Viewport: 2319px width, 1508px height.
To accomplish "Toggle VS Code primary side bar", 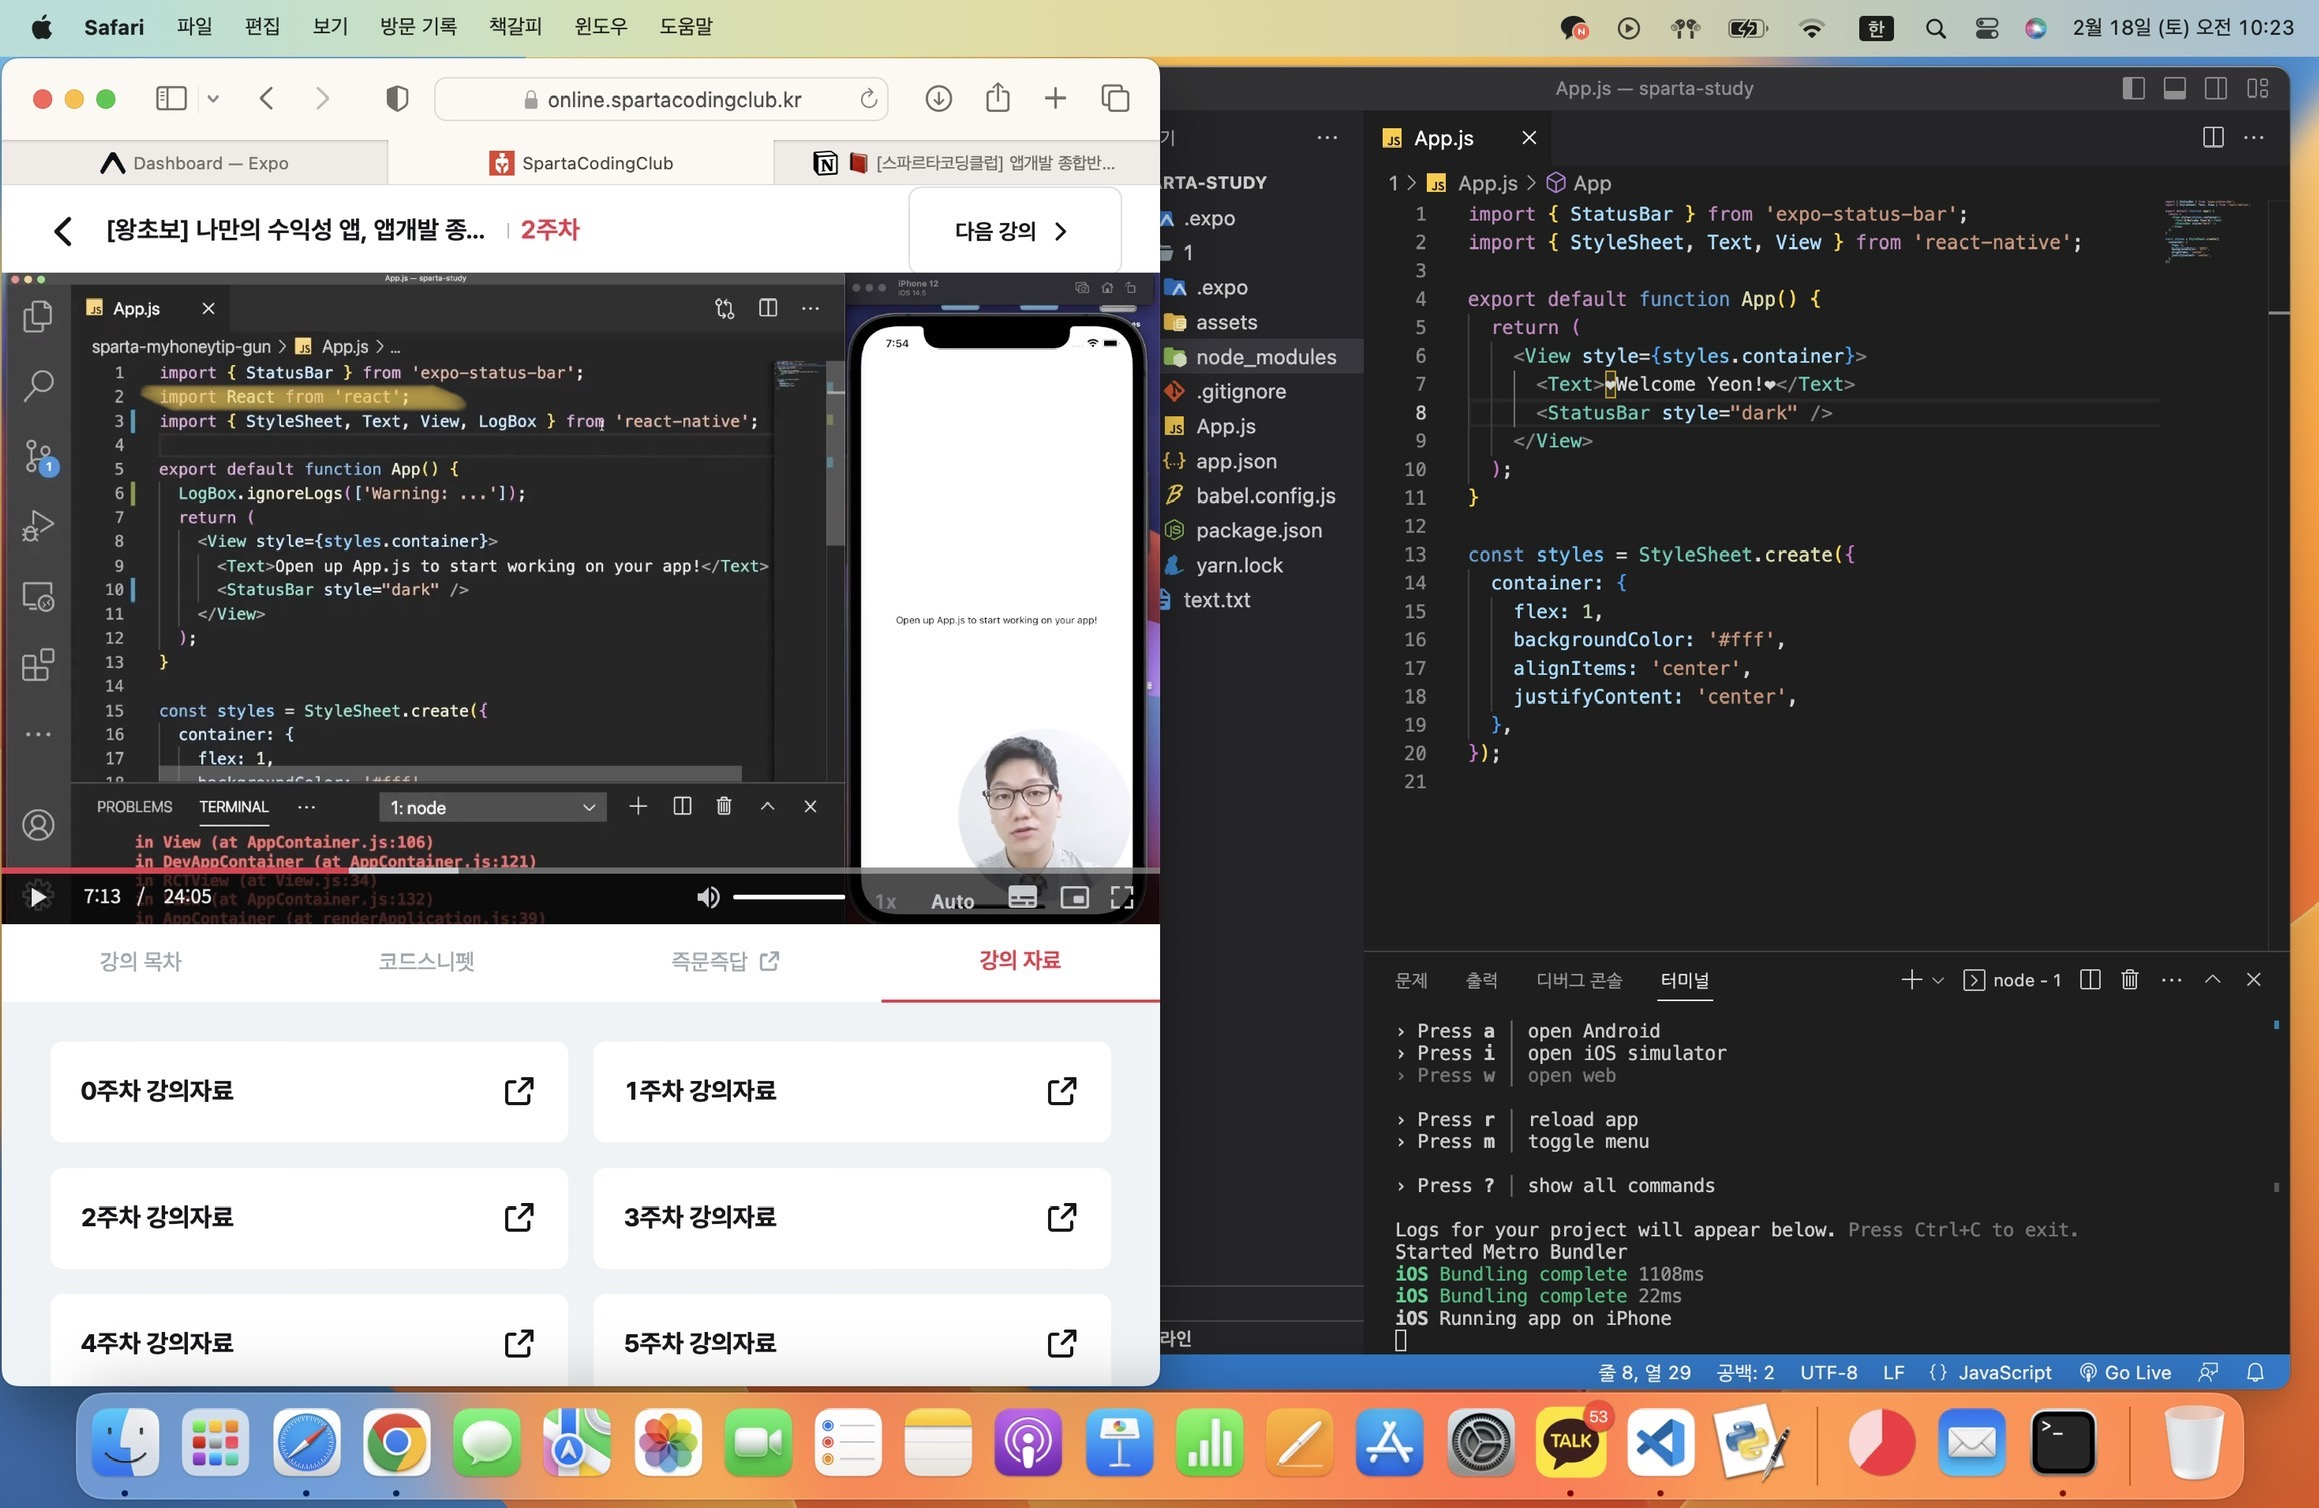I will [2133, 88].
